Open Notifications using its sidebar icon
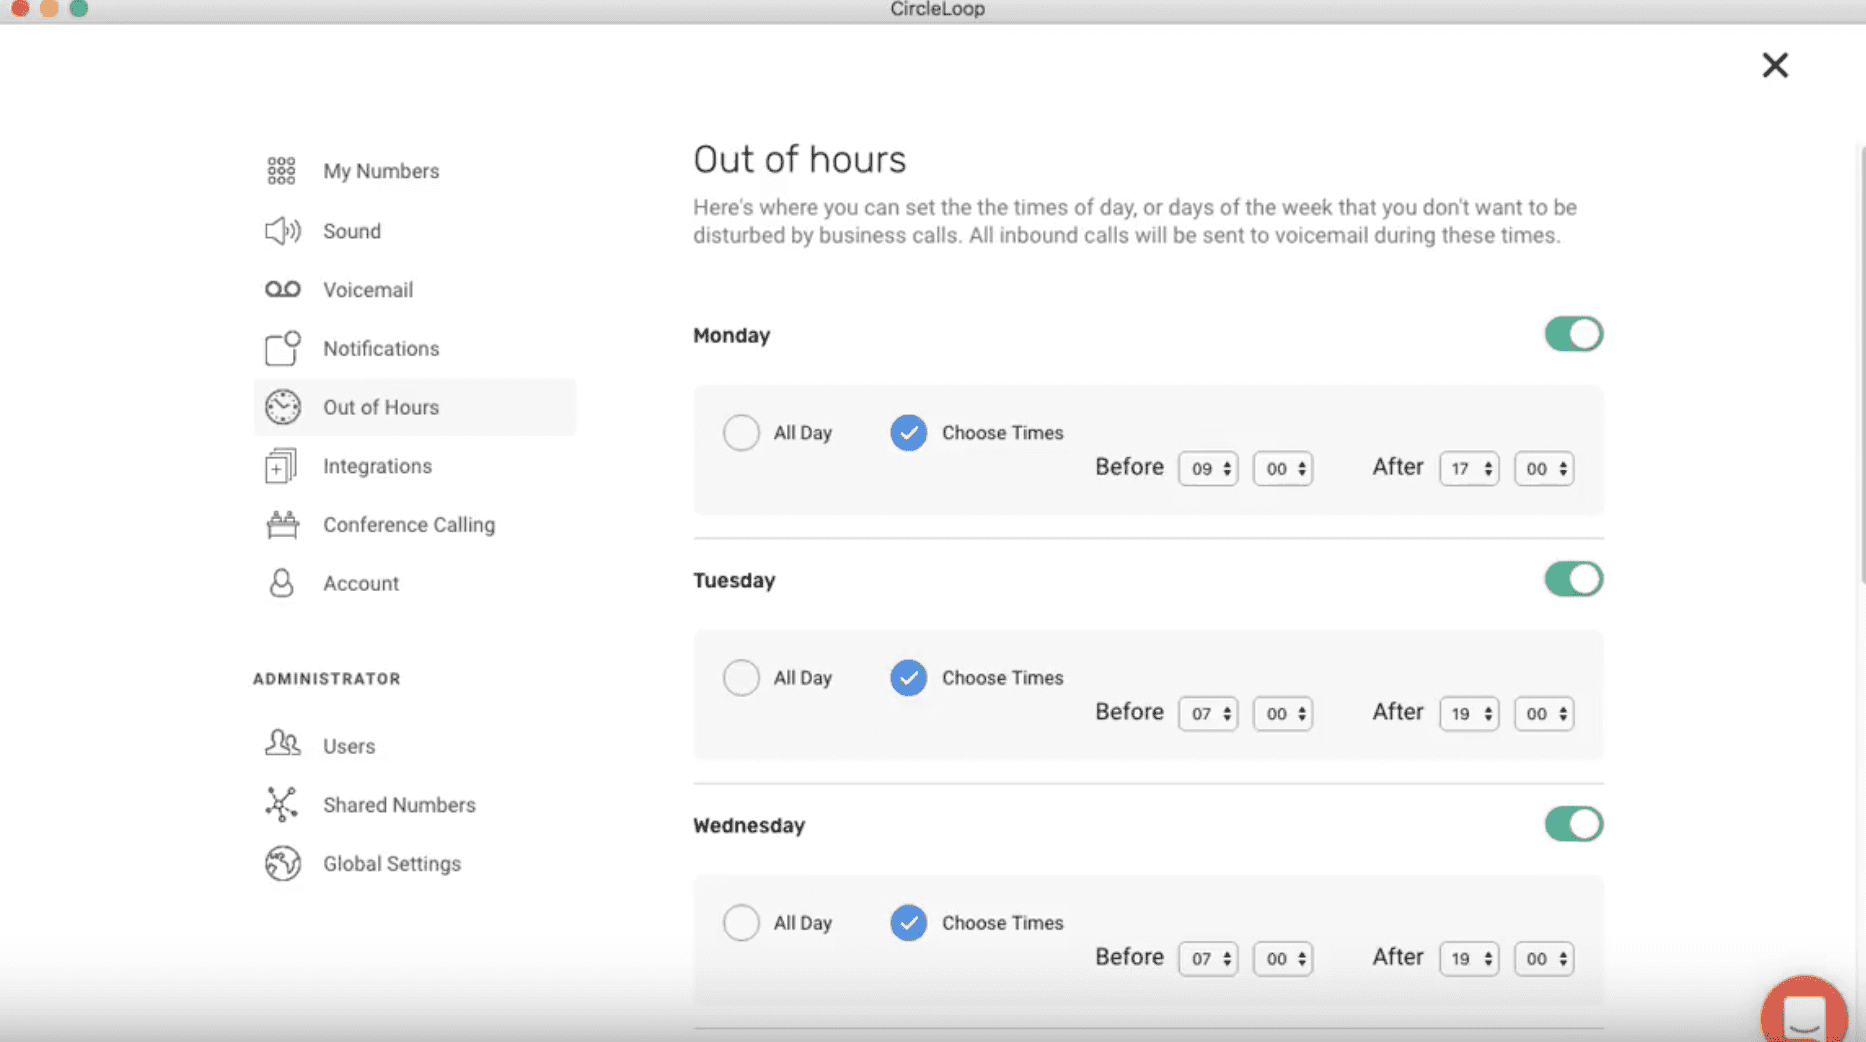Viewport: 1866px width, 1042px height. pos(282,348)
